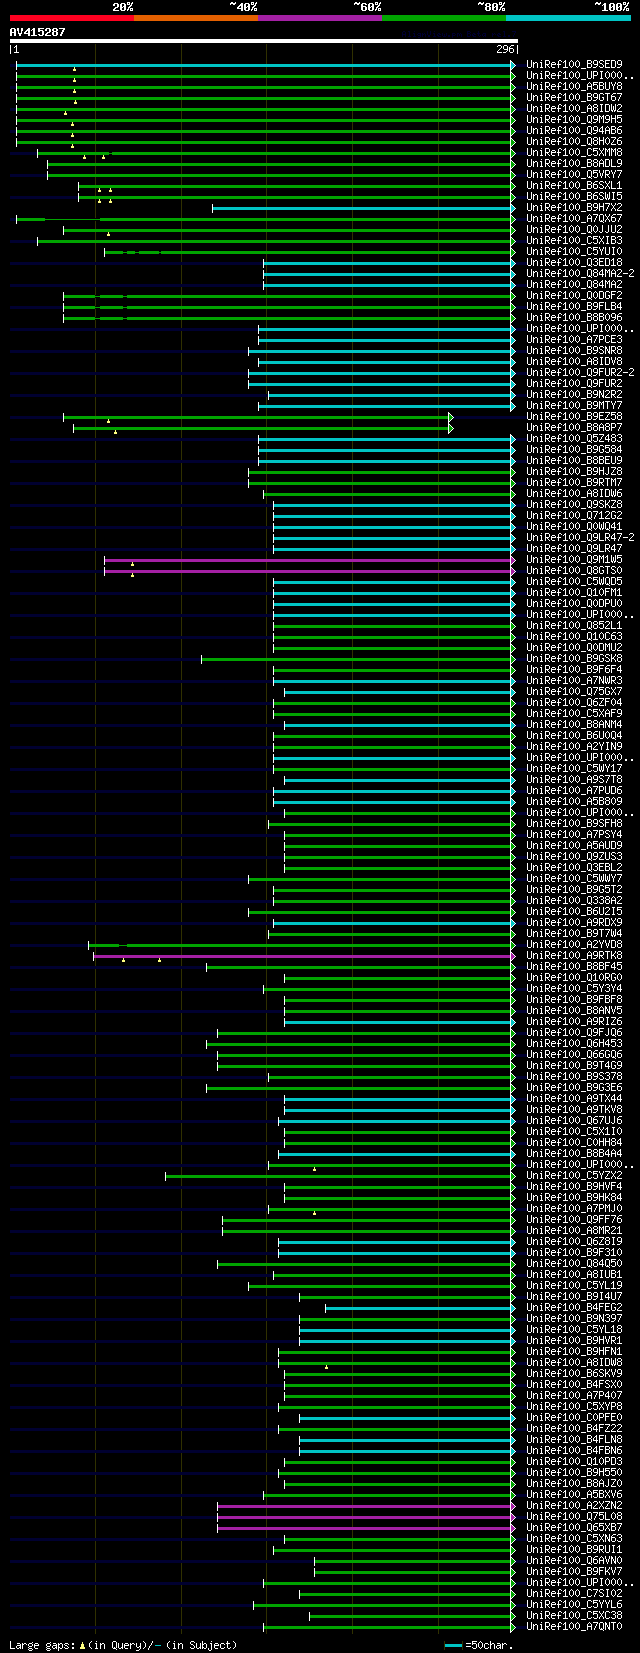Click the green alignment bar for UniRef100_C5YZX2
The width and height of the screenshot is (640, 1653).
coord(340,1176)
